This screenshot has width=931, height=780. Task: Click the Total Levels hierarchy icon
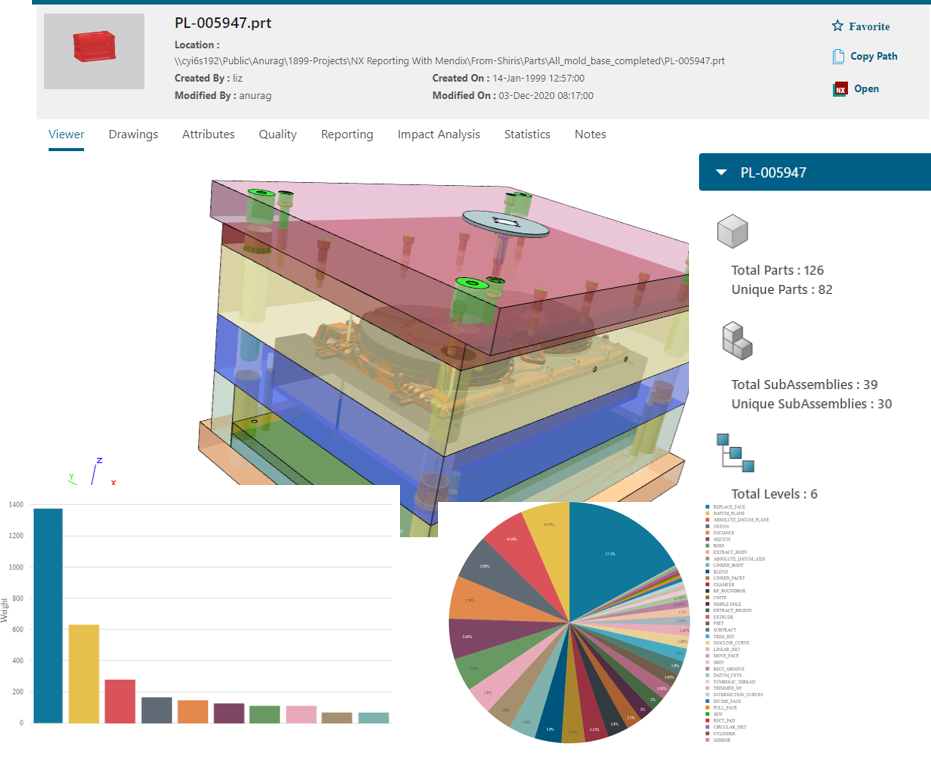click(x=735, y=453)
